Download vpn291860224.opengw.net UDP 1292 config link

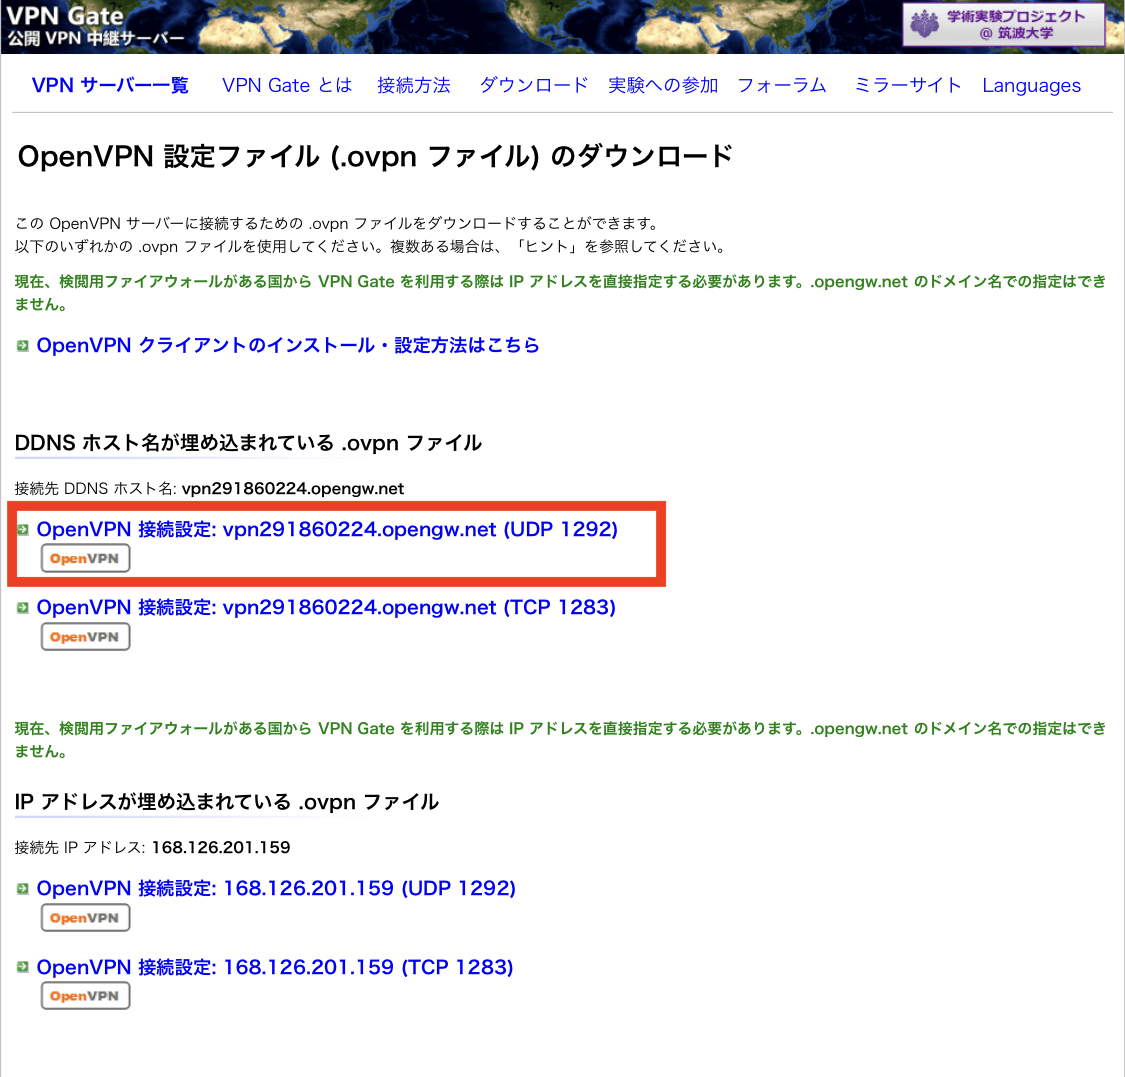(x=327, y=530)
